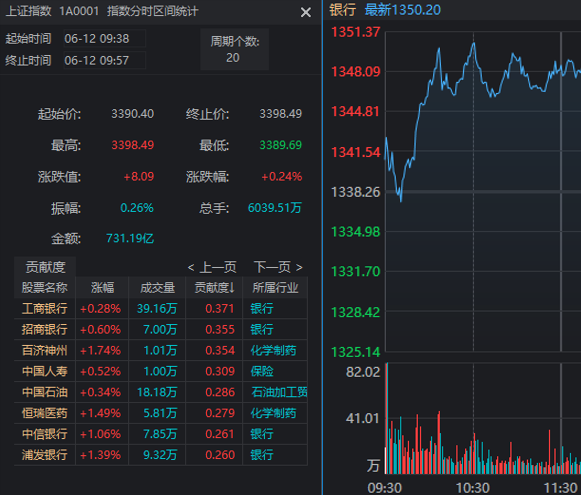This screenshot has height=495, width=581.
Task: Go to previous page with 上一页
Action: pos(212,267)
